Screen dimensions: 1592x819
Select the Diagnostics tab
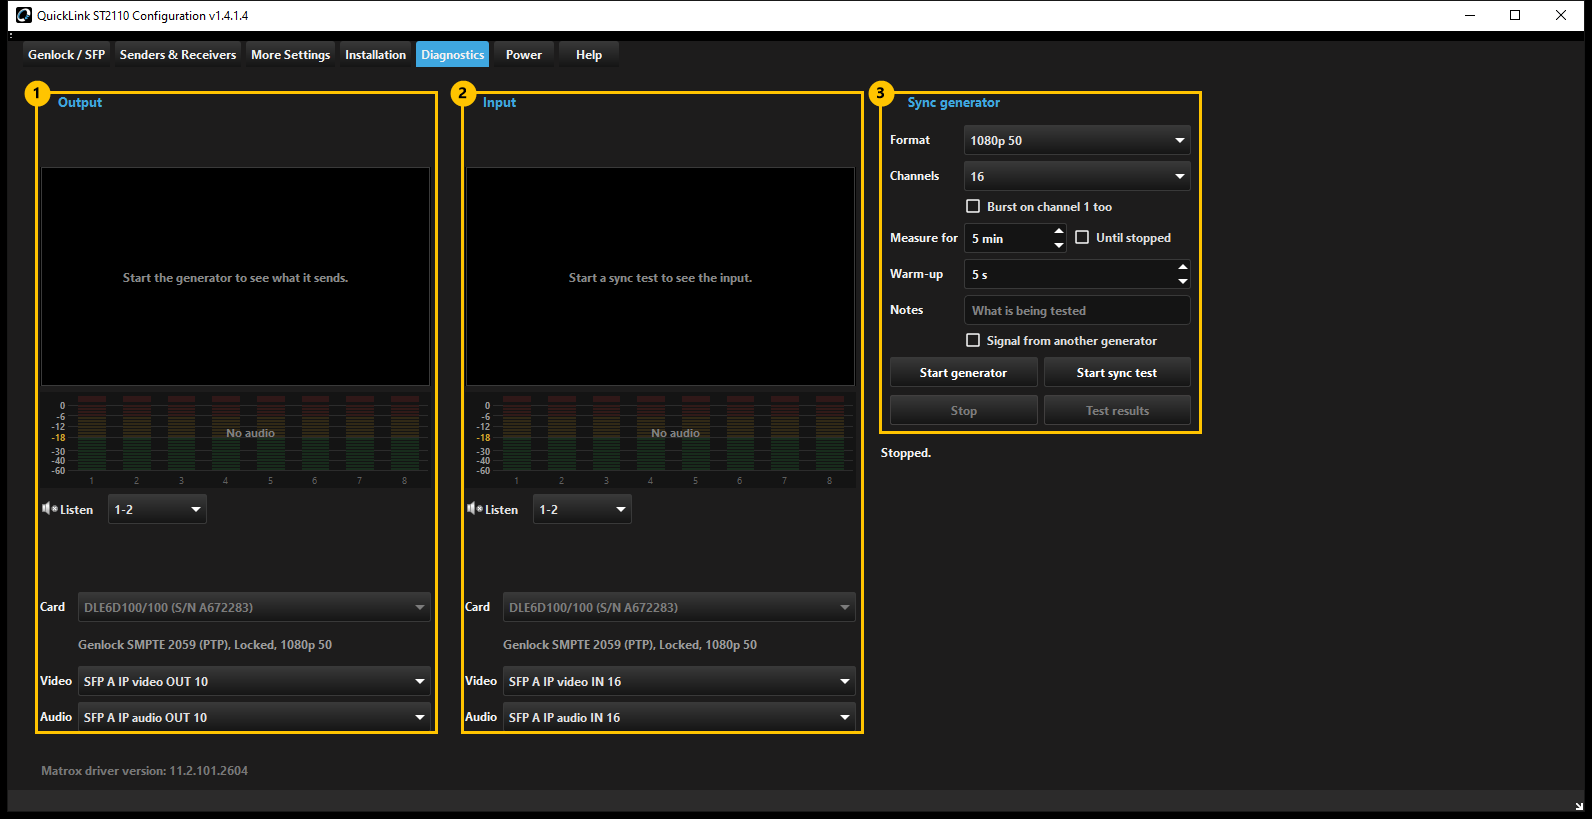[x=453, y=55]
